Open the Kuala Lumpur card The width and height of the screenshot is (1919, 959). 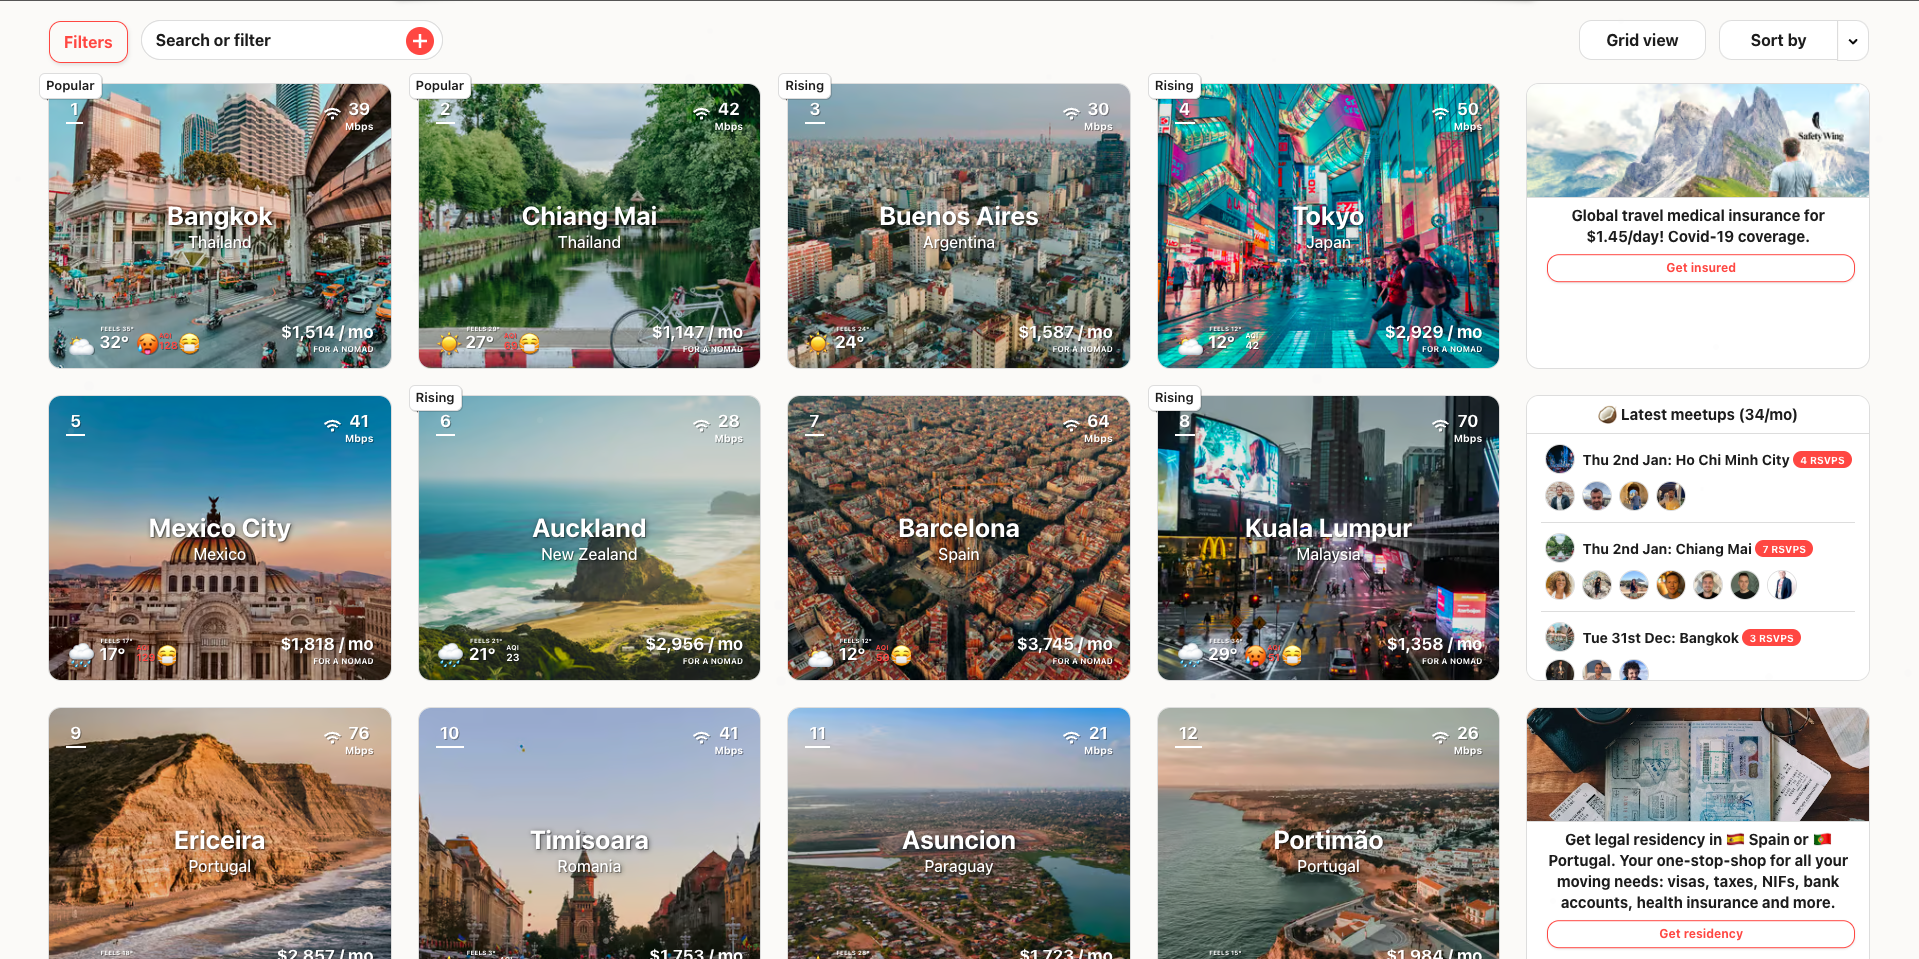1328,538
